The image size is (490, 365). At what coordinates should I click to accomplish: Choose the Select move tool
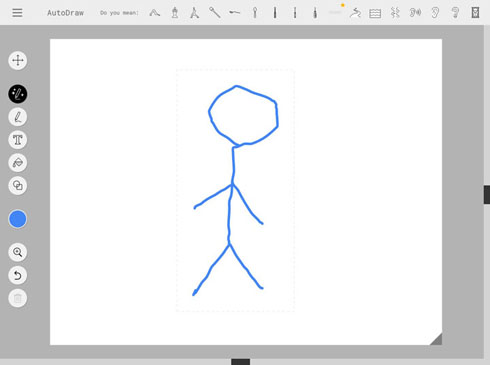point(18,60)
